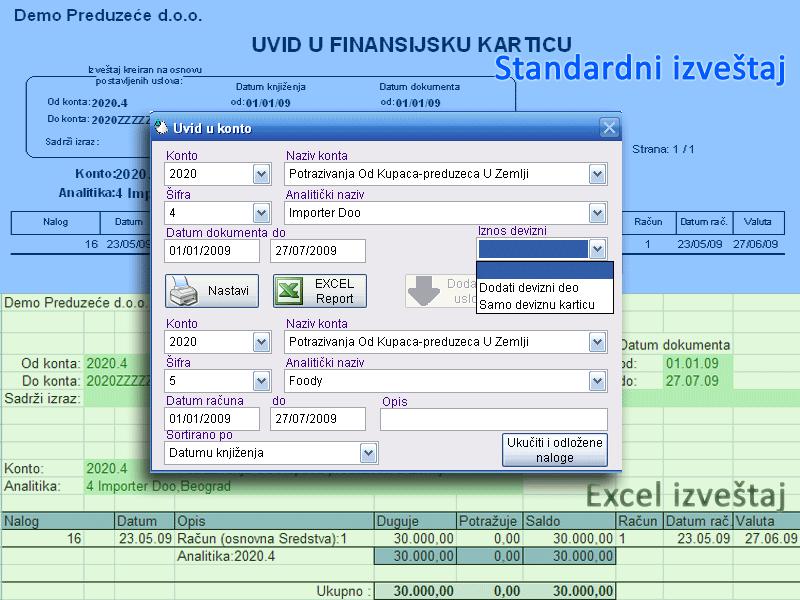Expand the Sortirano po dropdown
The image size is (800, 600).
[368, 454]
